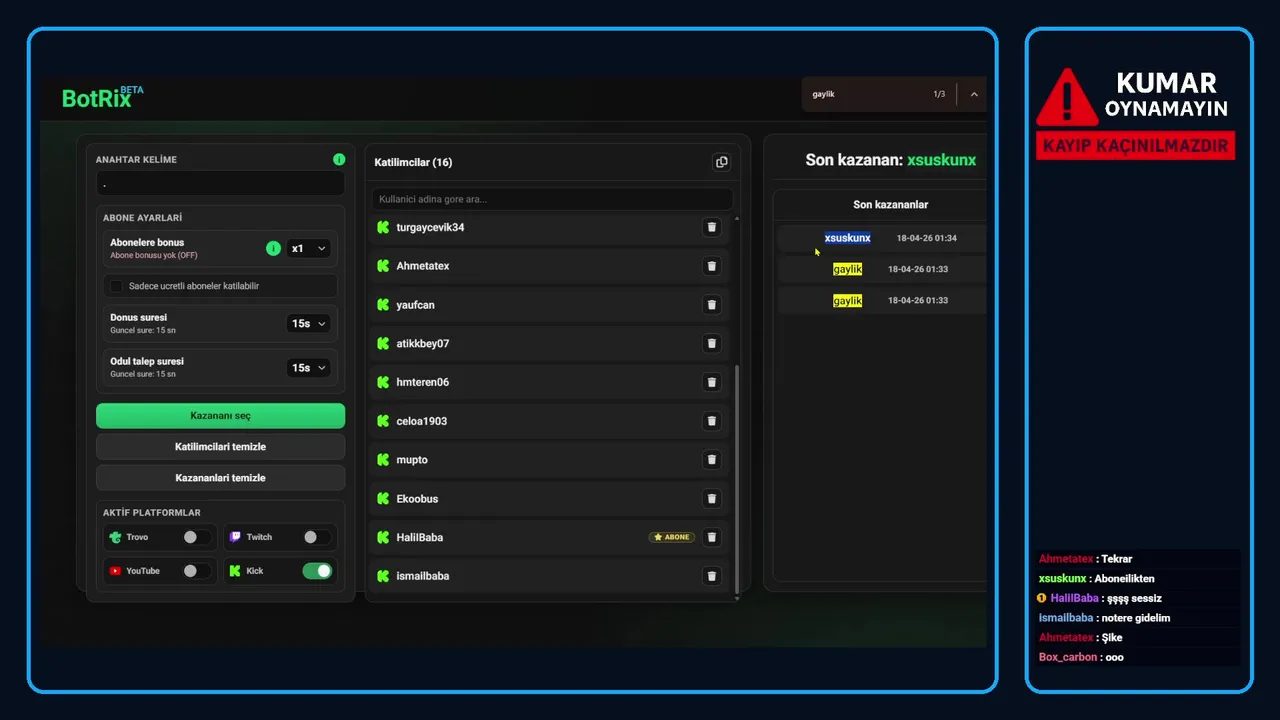Click the Kazananı seç button
1280x720 pixels.
220,415
